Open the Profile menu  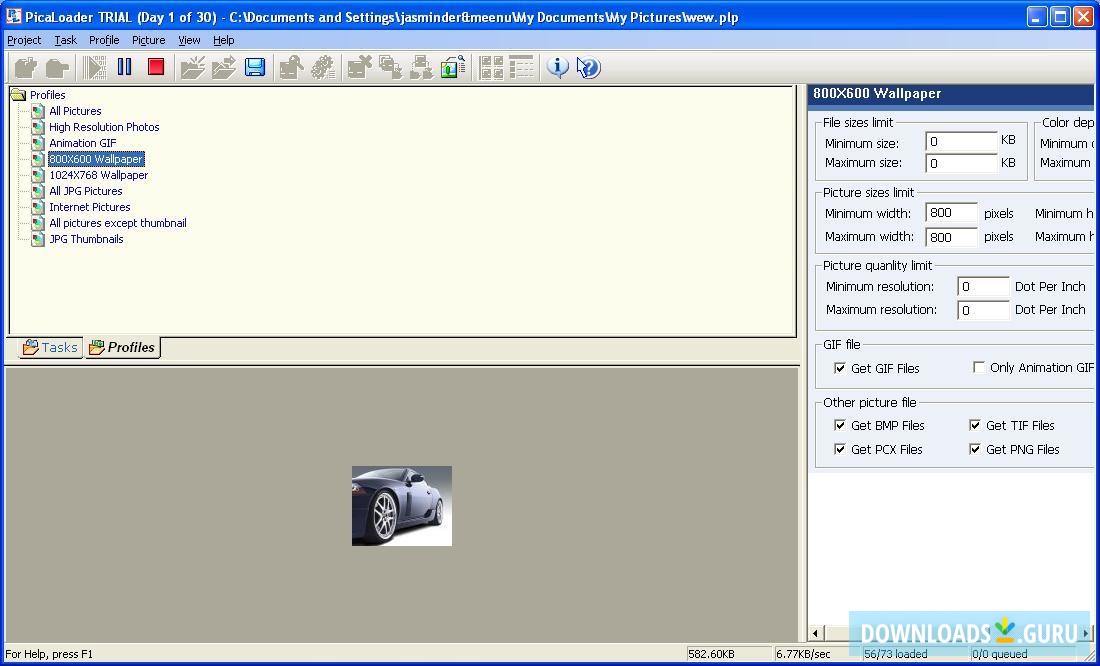point(104,40)
